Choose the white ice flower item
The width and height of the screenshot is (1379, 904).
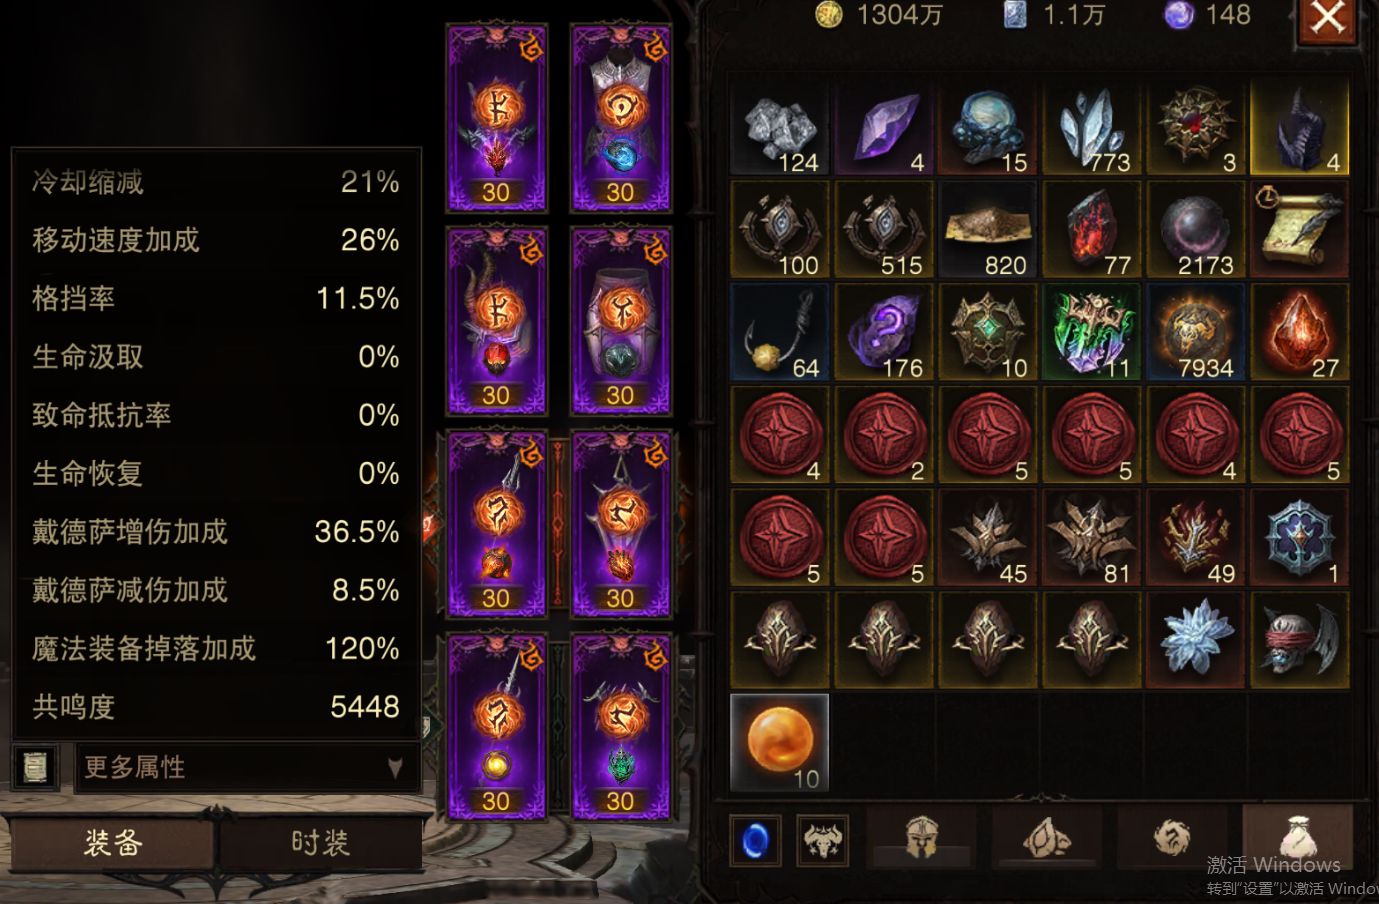pos(1196,640)
